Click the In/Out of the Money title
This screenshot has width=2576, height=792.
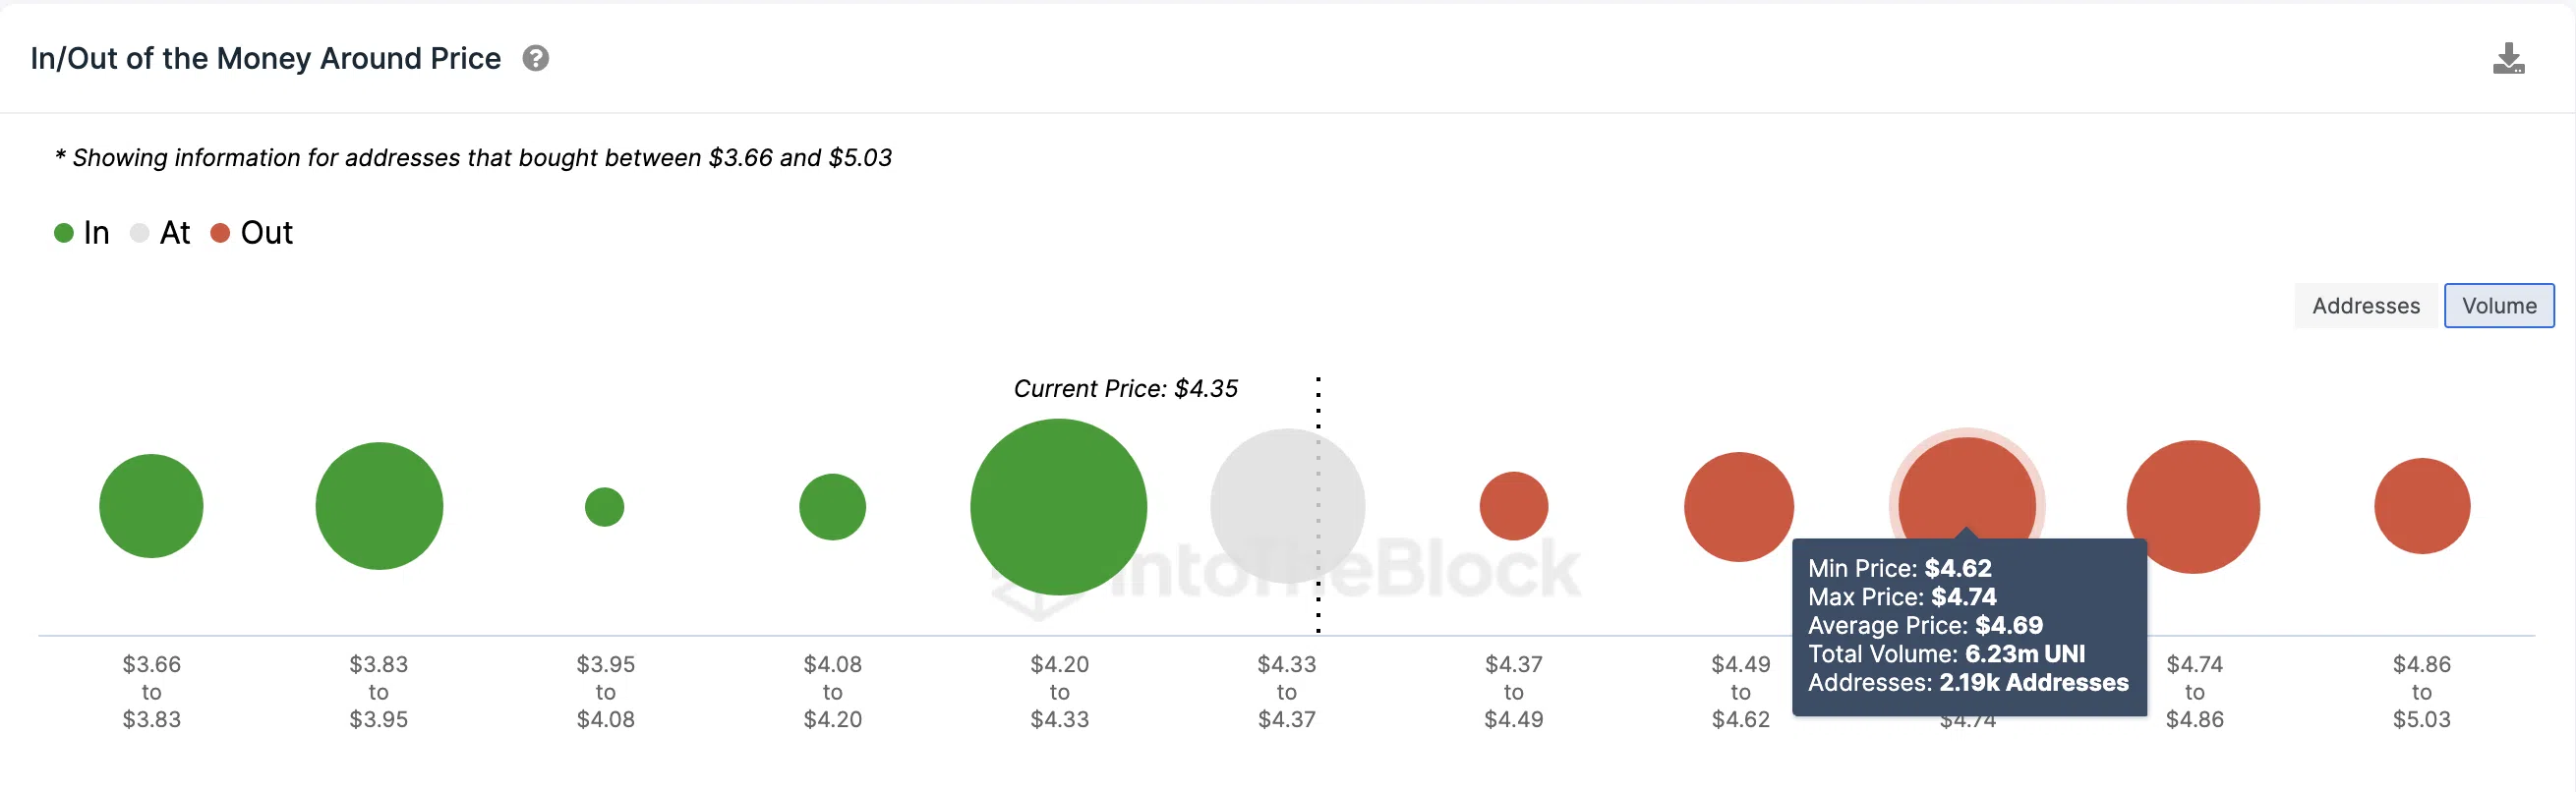[x=266, y=59]
